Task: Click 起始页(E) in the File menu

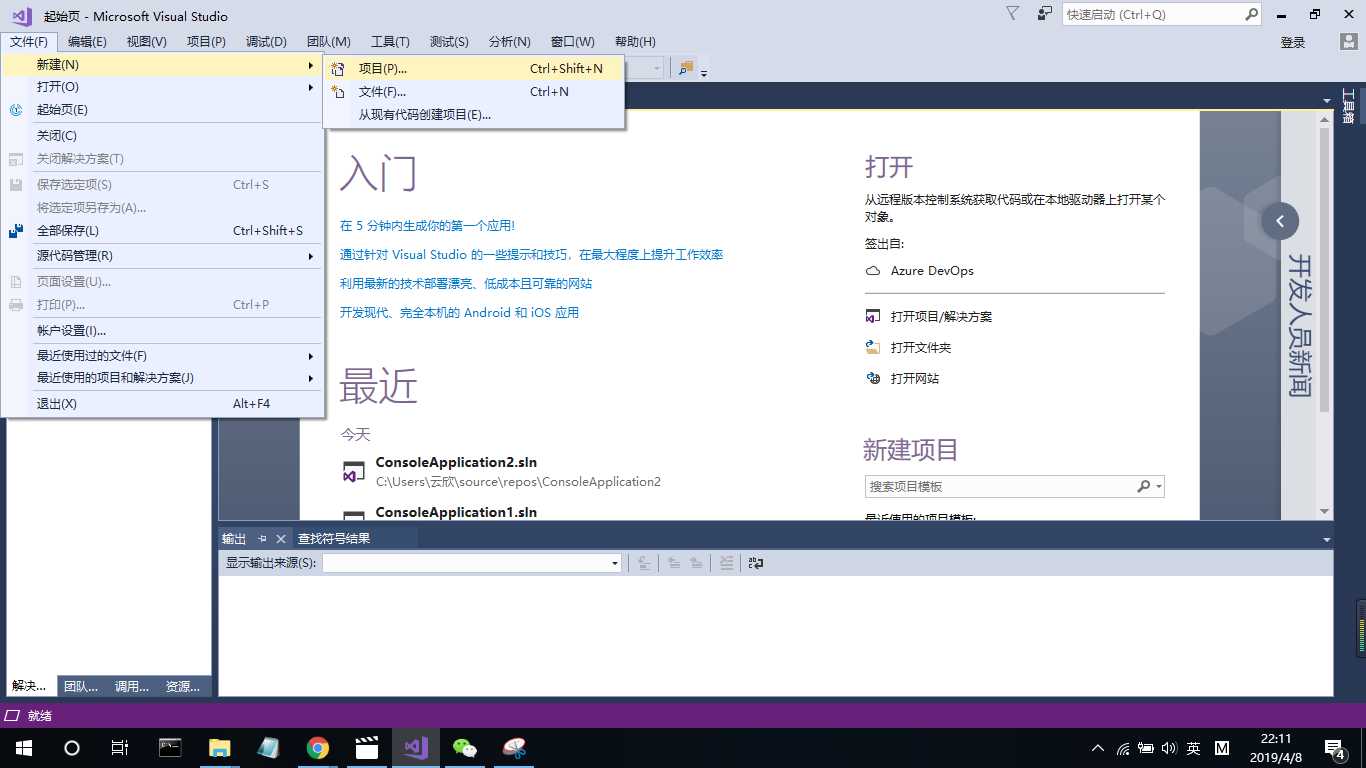Action: [x=162, y=109]
